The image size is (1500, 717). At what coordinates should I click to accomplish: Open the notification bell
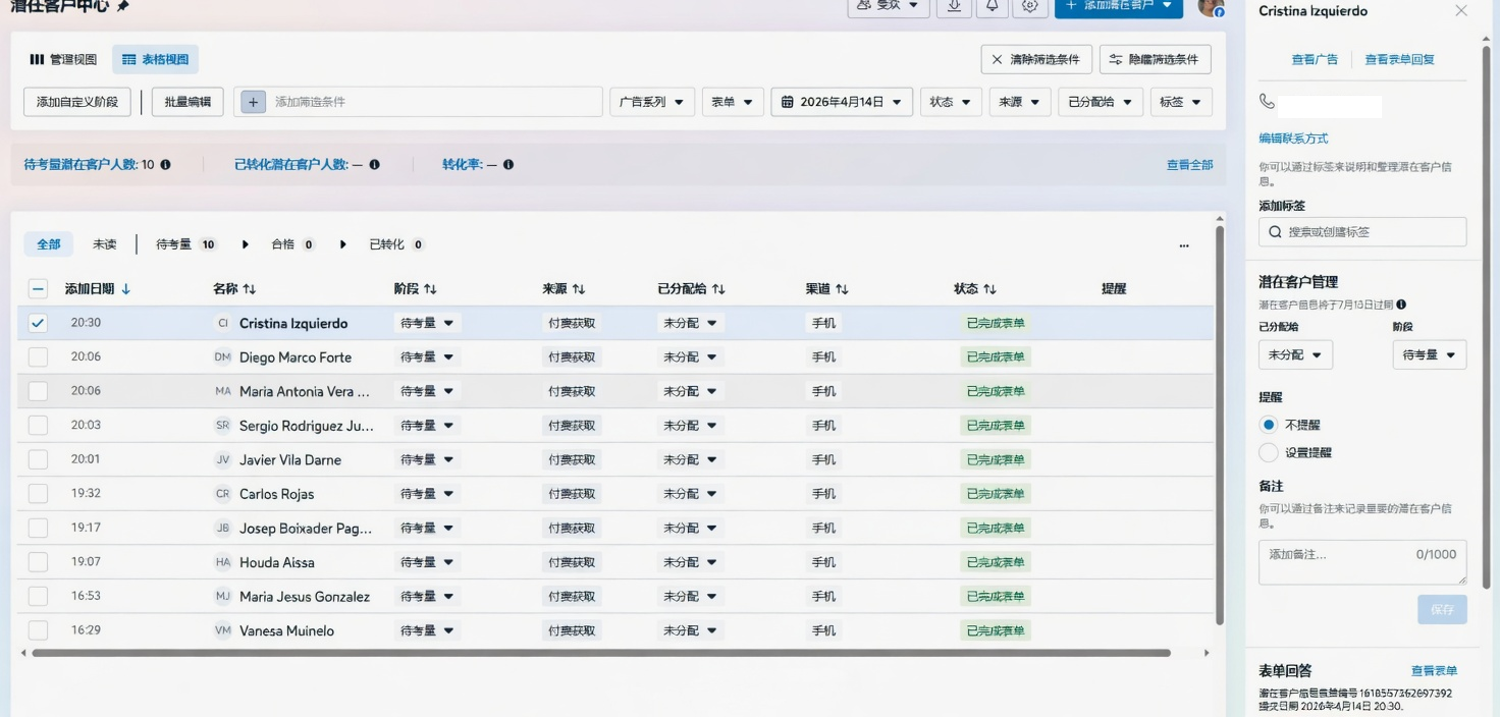[x=991, y=9]
